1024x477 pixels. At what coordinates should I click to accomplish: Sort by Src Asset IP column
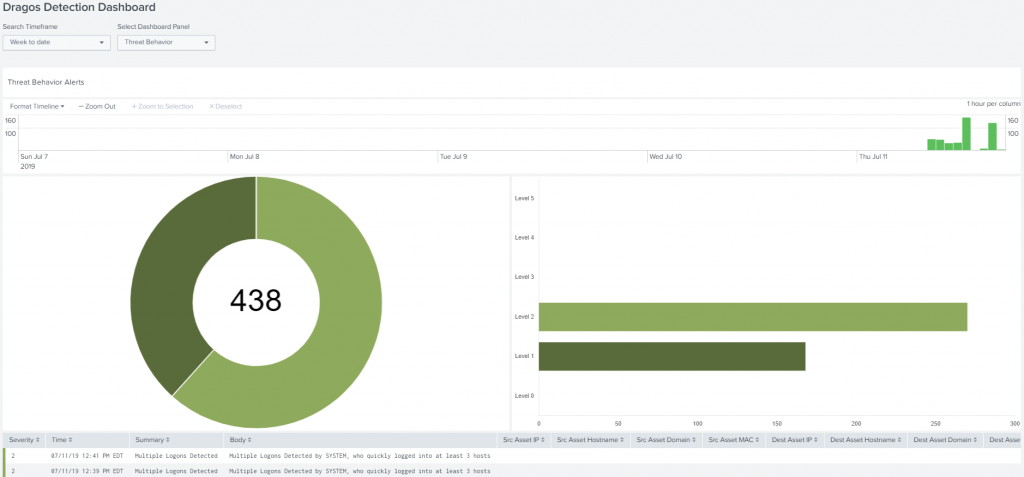(x=524, y=440)
